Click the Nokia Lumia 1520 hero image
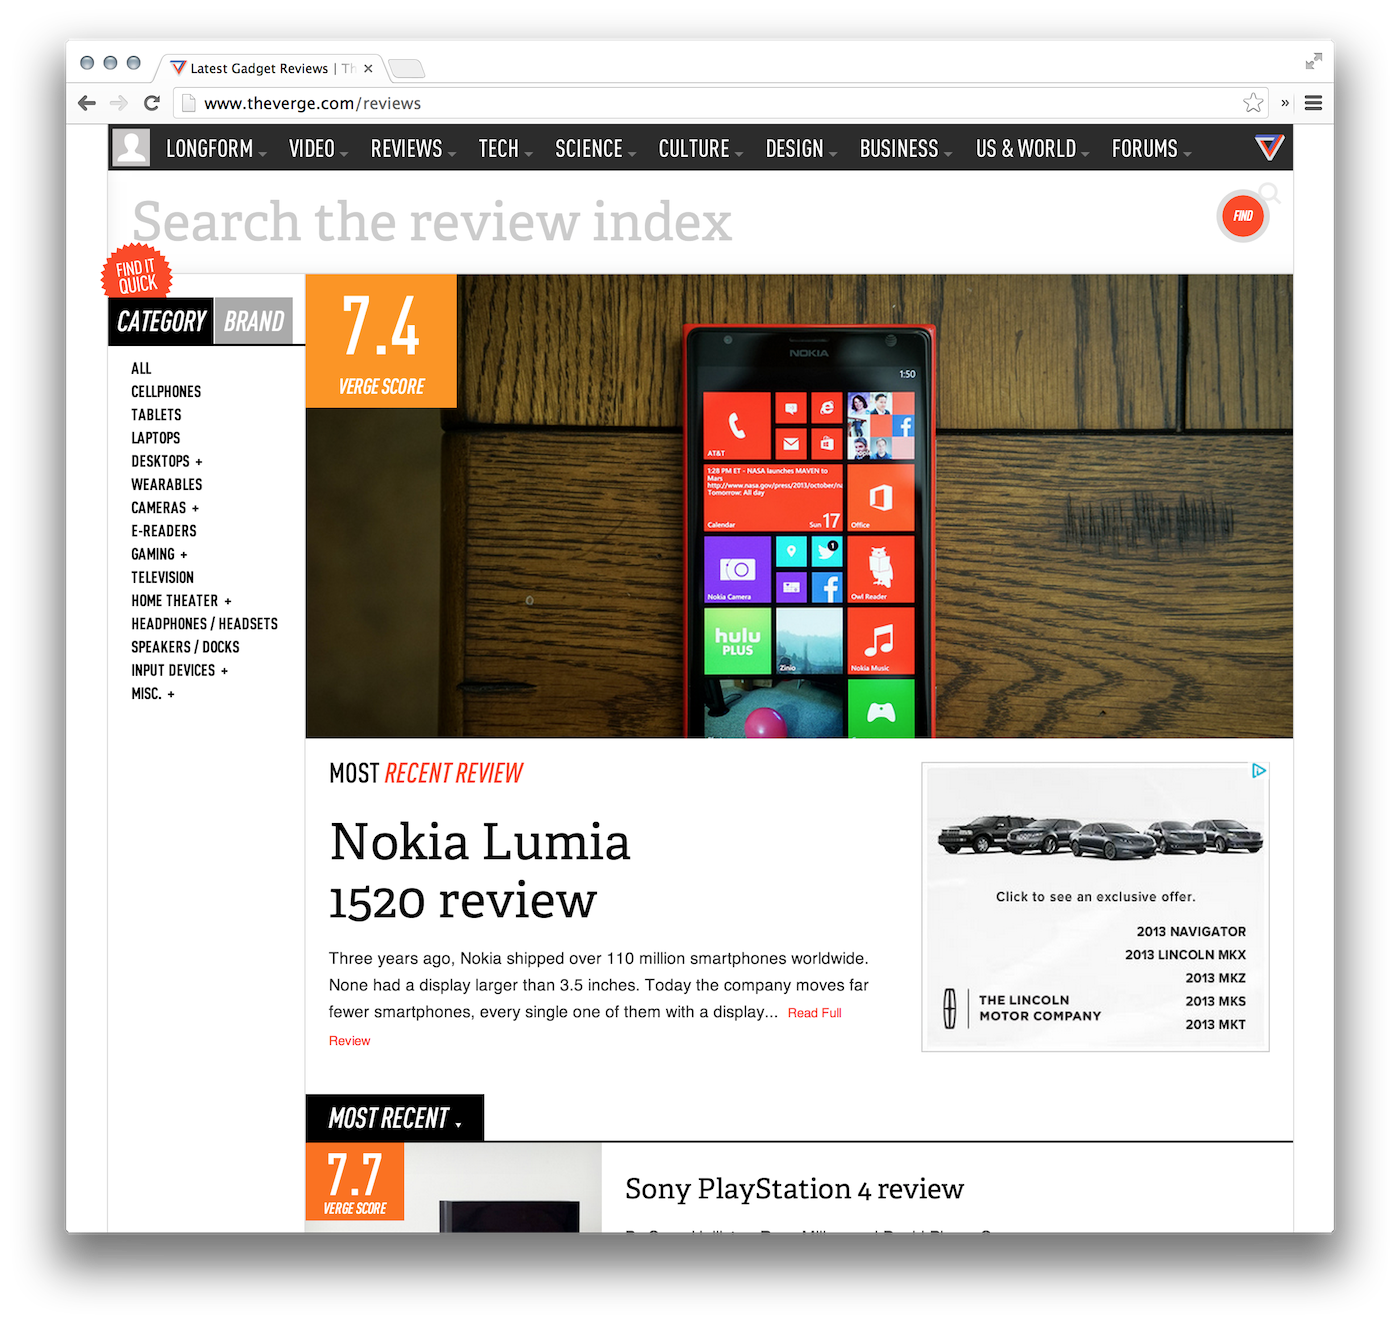This screenshot has height=1324, width=1400. [799, 506]
